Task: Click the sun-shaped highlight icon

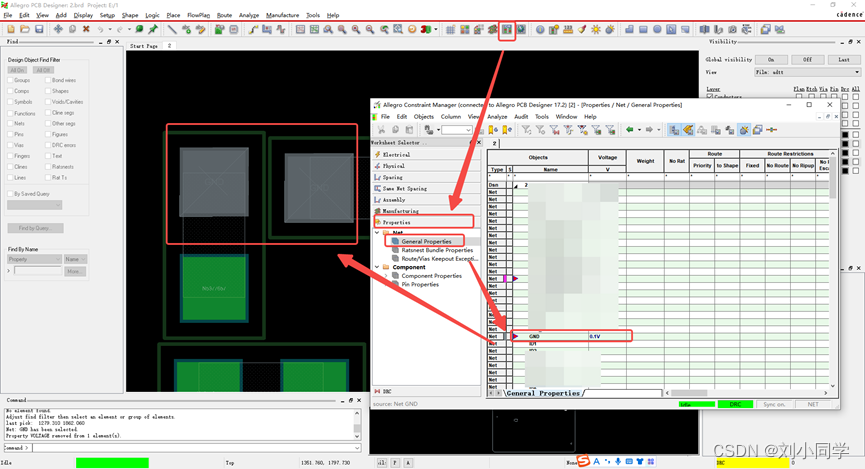Action: click(x=596, y=30)
